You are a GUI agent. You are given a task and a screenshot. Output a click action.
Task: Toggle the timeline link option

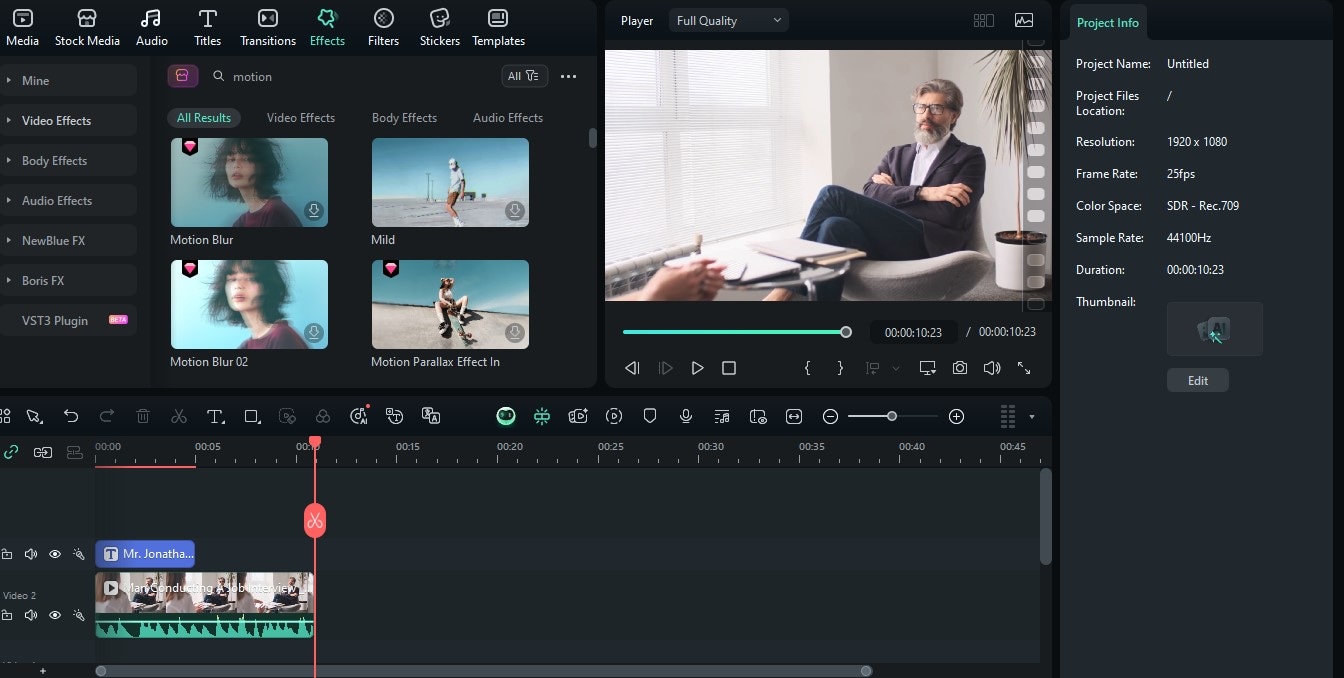coord(11,452)
